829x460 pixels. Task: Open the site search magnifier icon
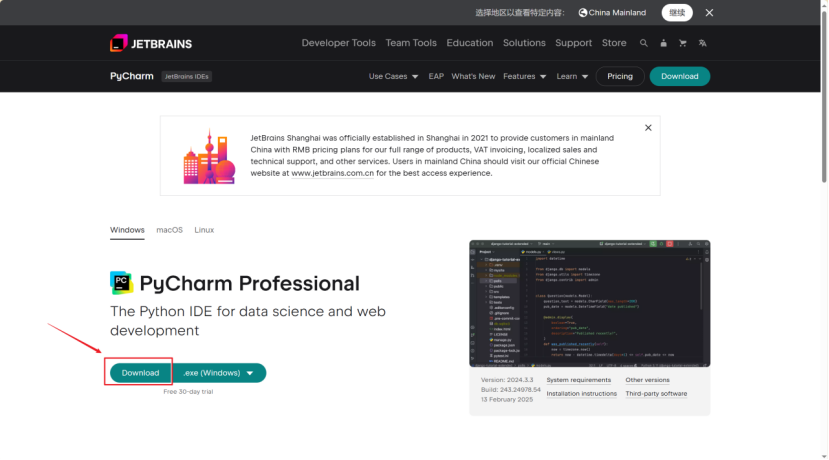643,43
